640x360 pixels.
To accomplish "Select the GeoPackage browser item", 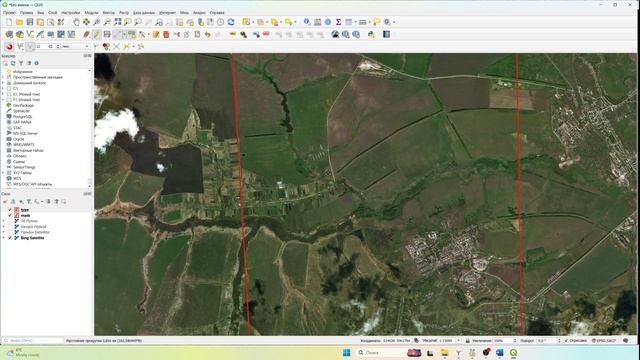I will pyautogui.click(x=23, y=105).
